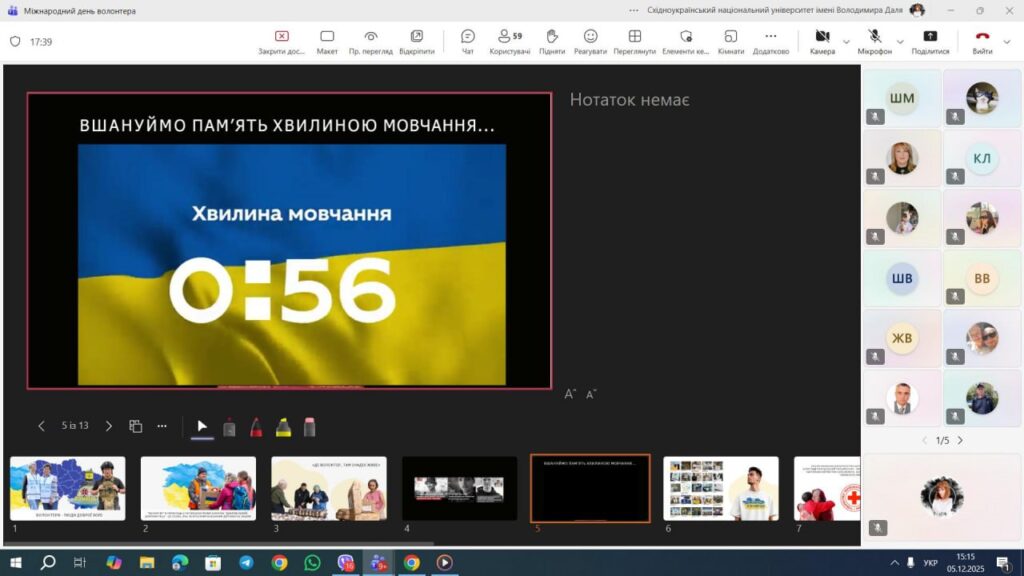Choose the eraser tool
1024x576 pixels.
[309, 427]
